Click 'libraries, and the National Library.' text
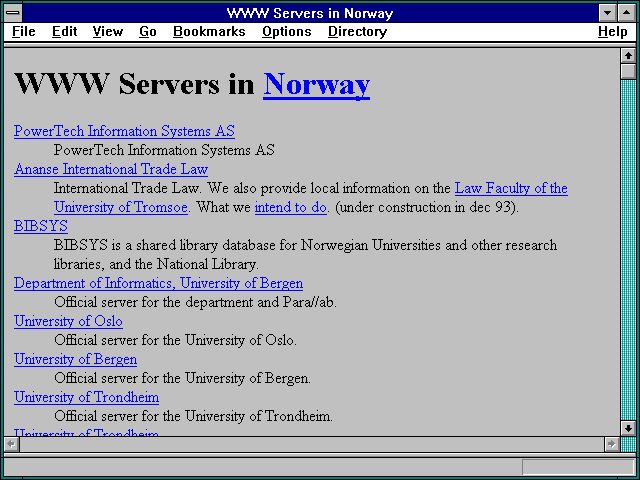Screen dimensions: 640x480 coord(156,264)
